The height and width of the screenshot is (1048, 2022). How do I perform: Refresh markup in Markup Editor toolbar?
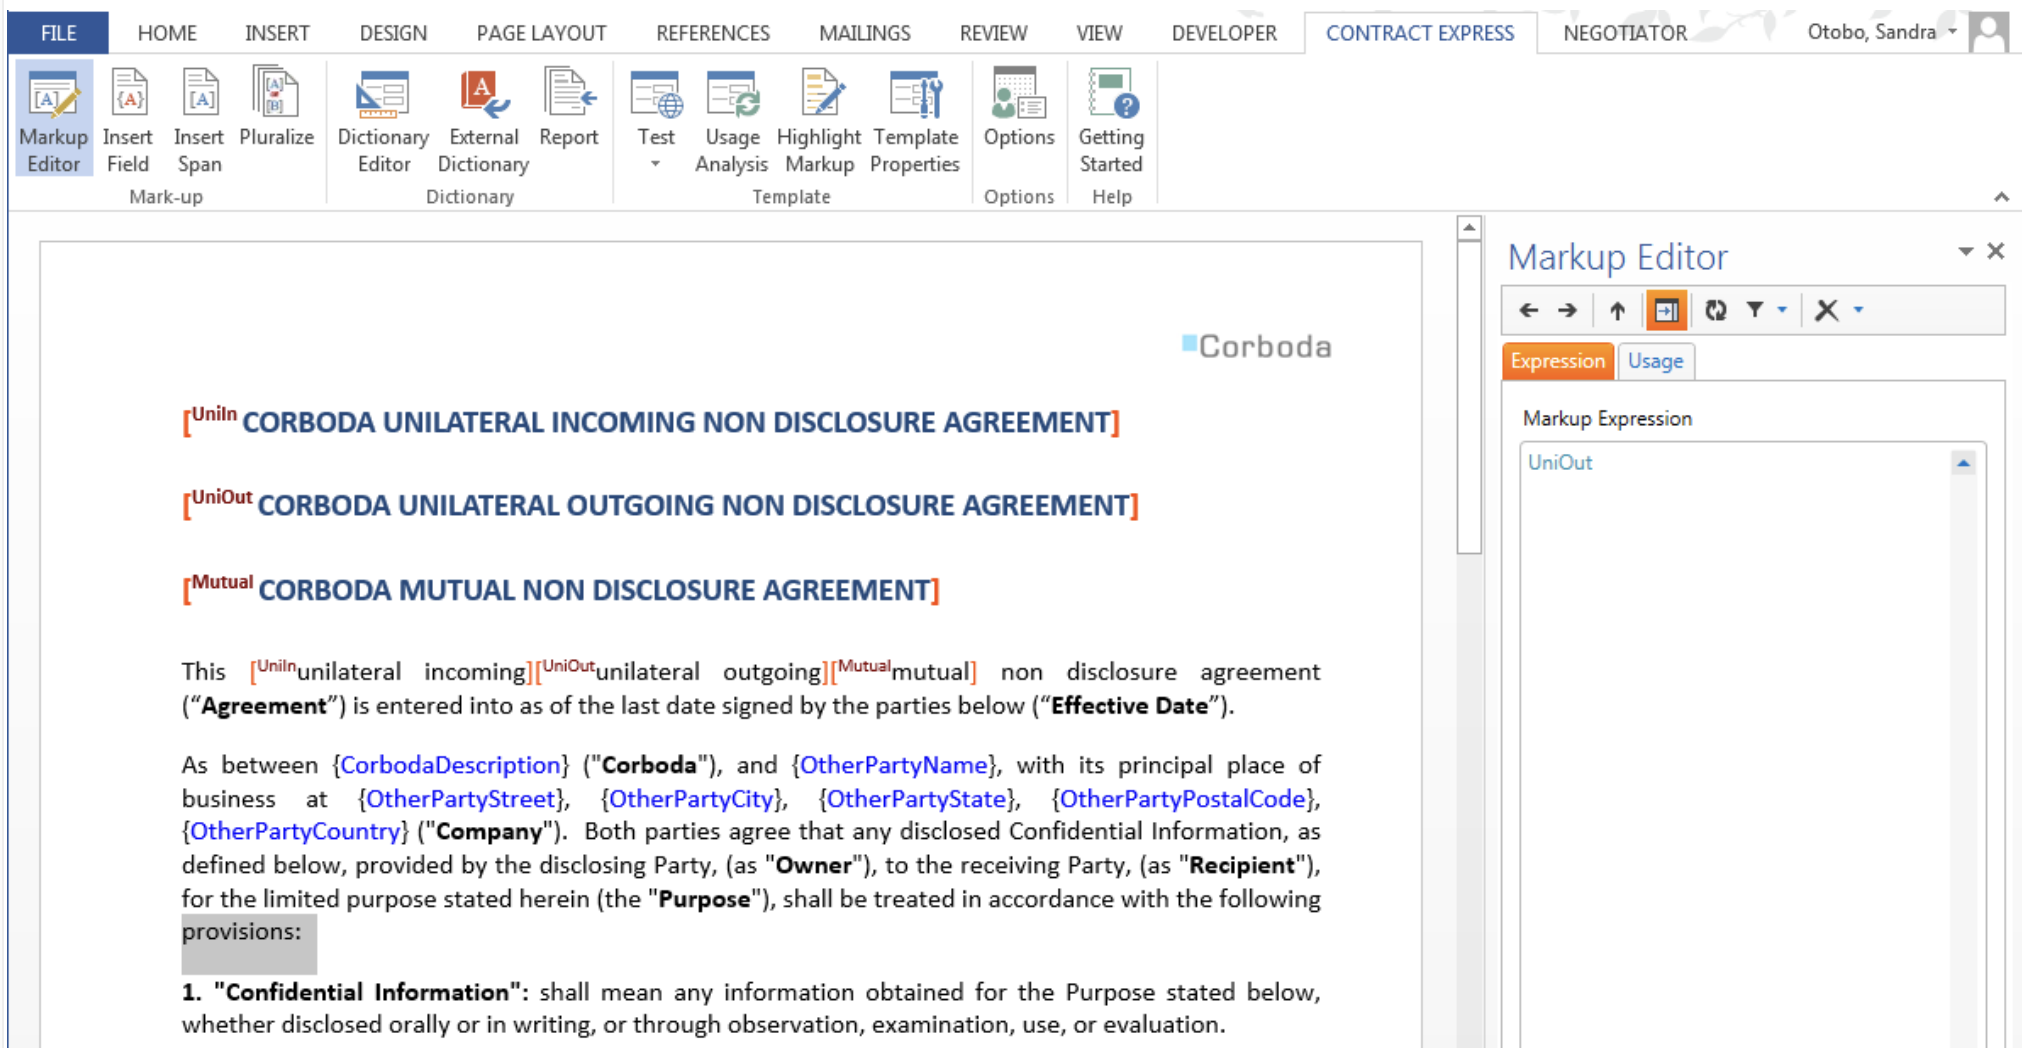(x=1715, y=310)
